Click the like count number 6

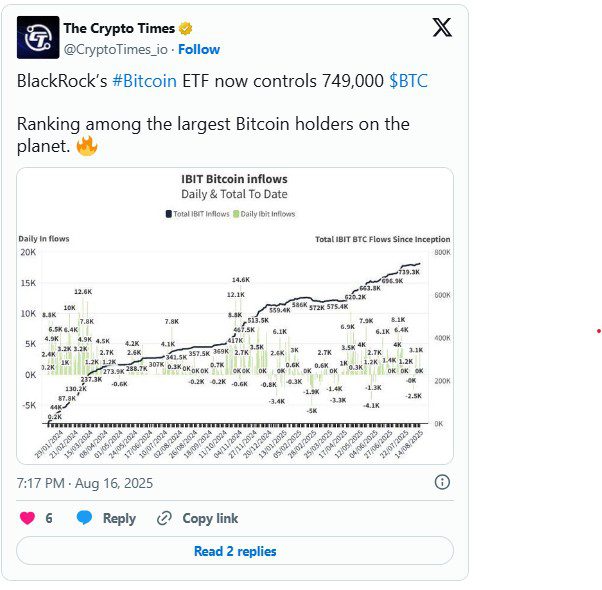(49, 518)
